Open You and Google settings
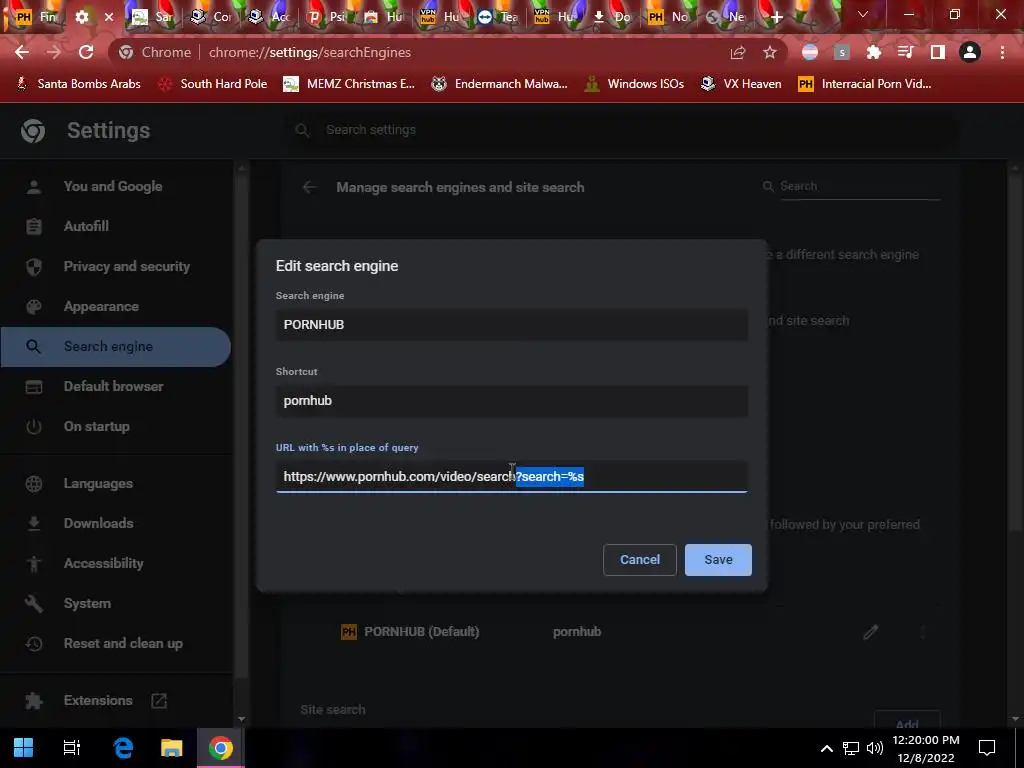Viewport: 1024px width, 768px height. 112,186
